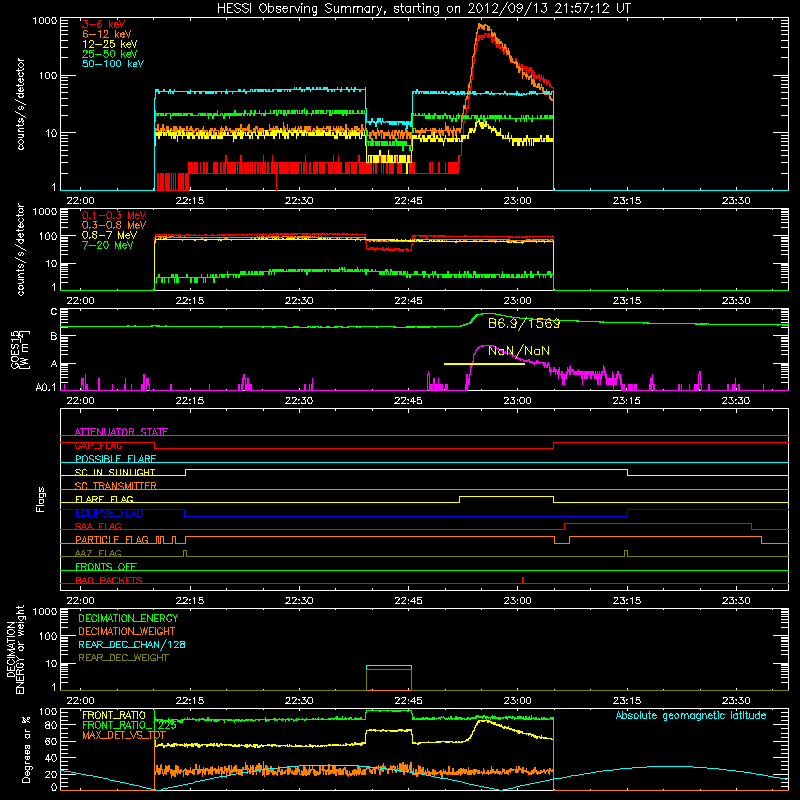The width and height of the screenshot is (800, 800).
Task: Select the 25-50 keV legend label
Action: (110, 54)
